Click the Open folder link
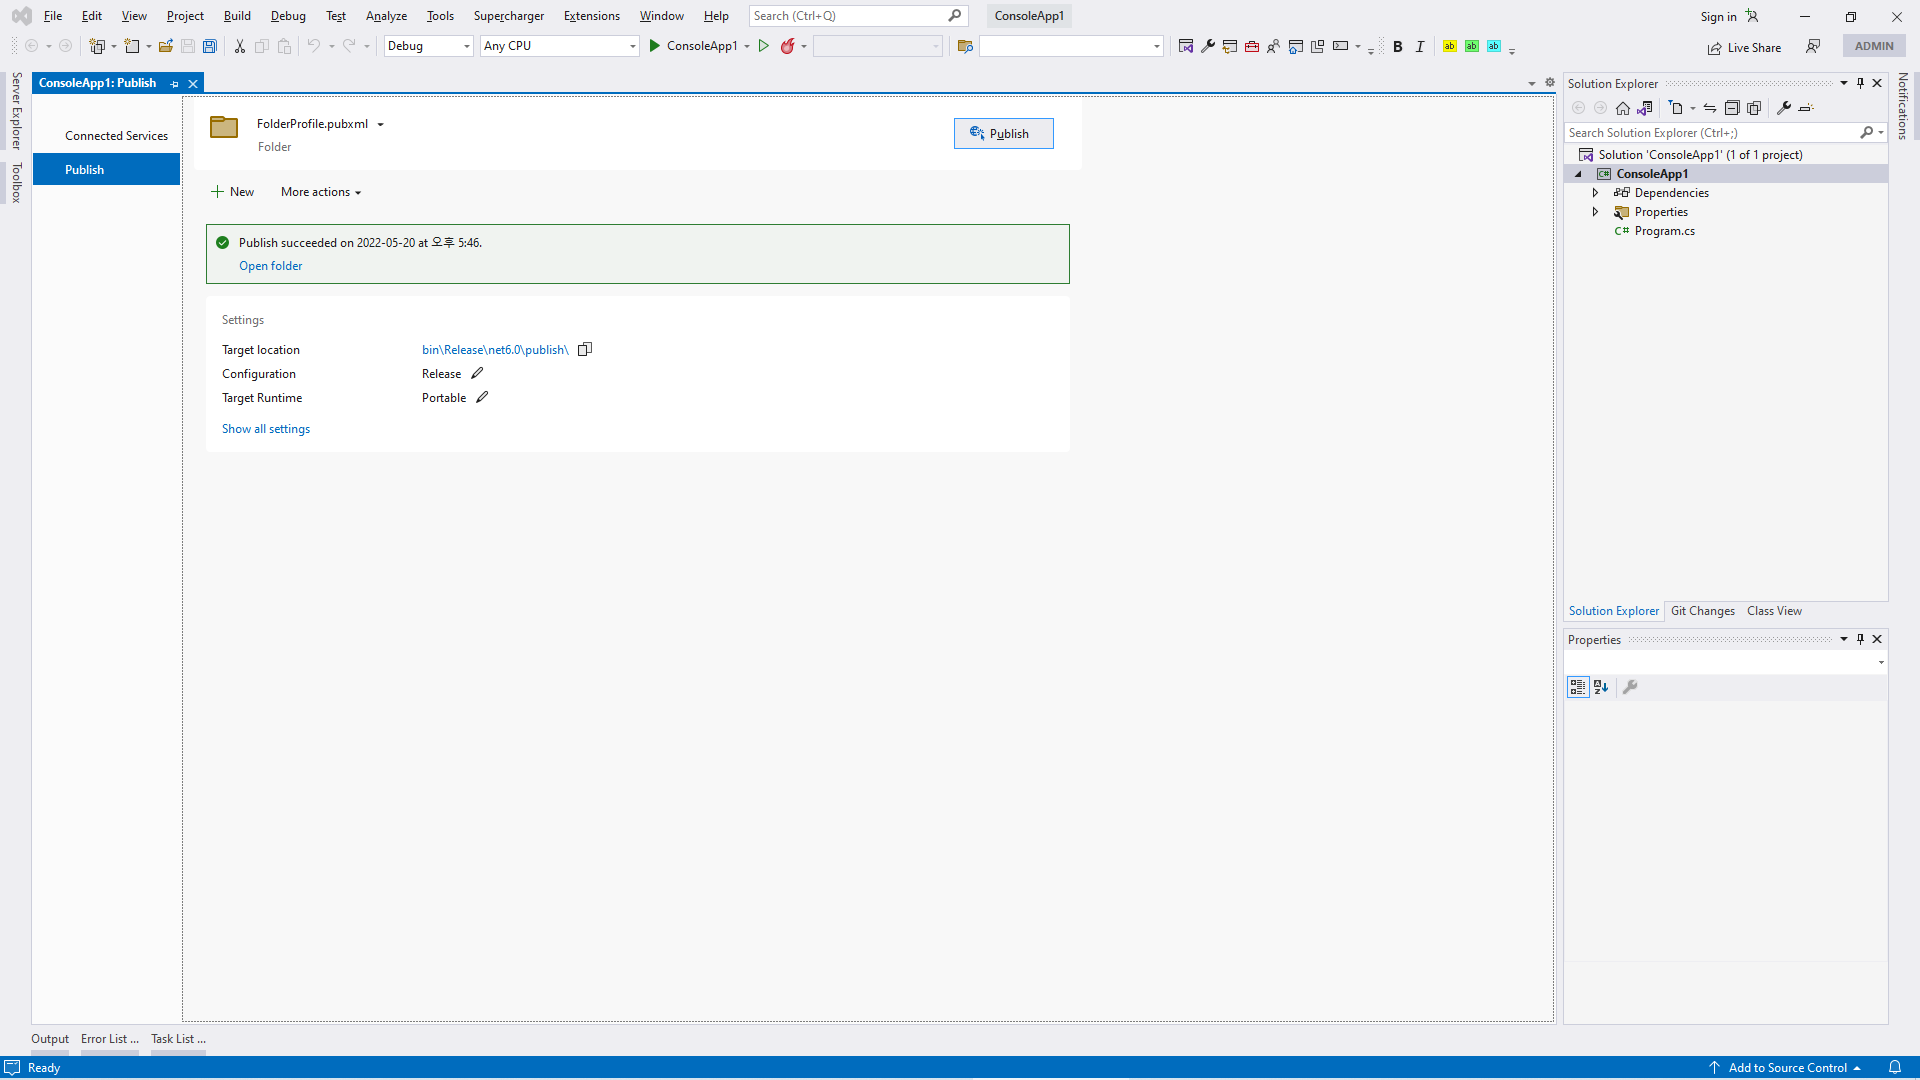1920x1080 pixels. click(270, 266)
